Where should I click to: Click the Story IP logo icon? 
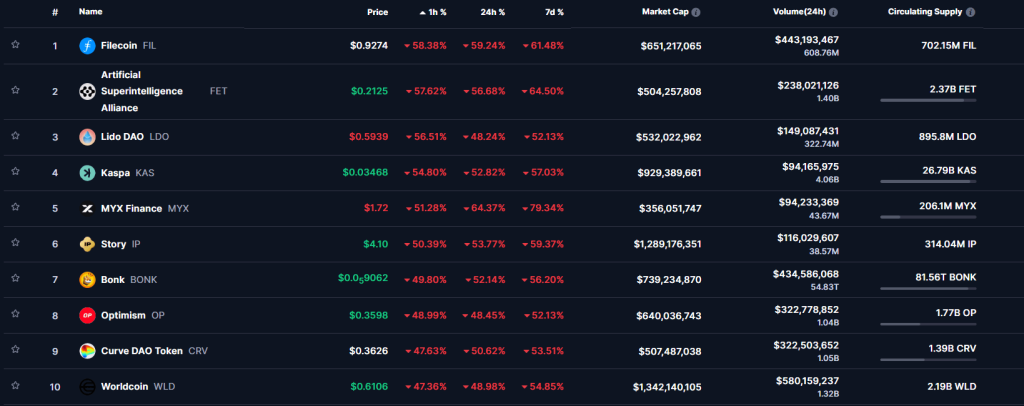pyautogui.click(x=87, y=244)
